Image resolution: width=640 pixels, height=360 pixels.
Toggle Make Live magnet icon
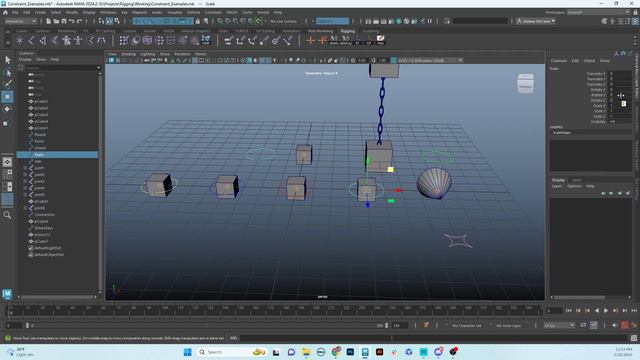[x=258, y=21]
